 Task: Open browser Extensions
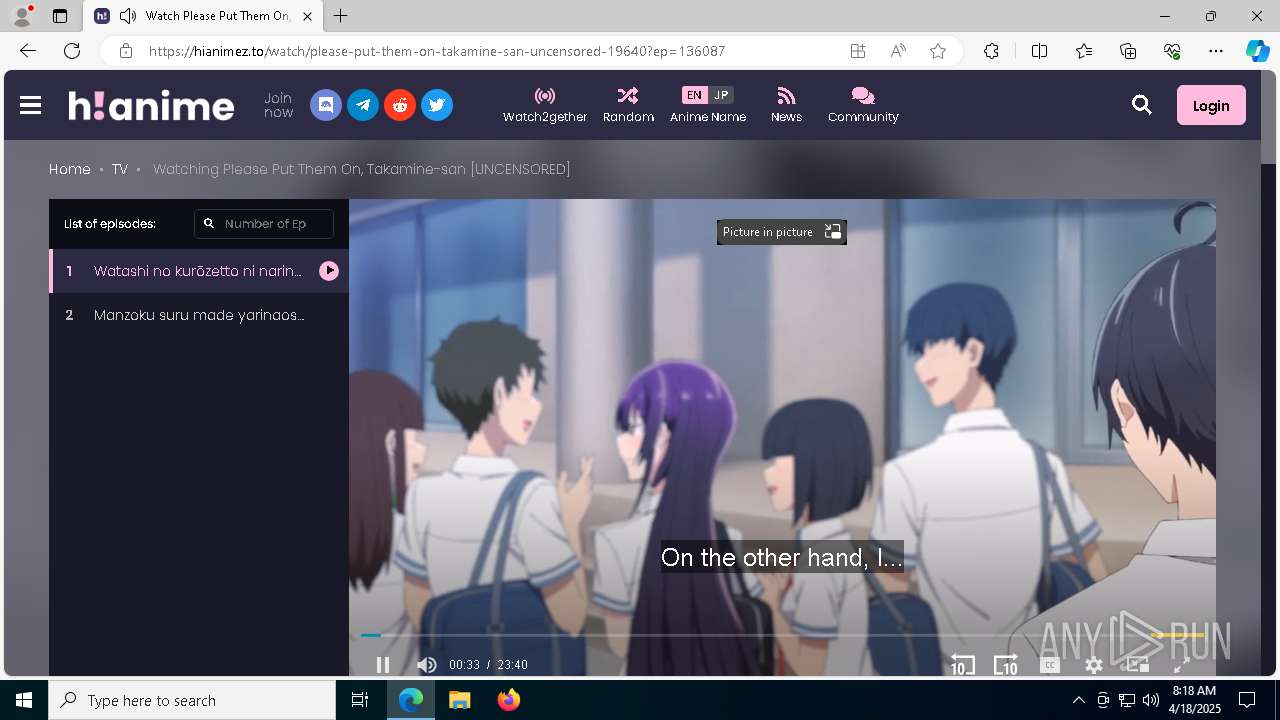[x=991, y=51]
